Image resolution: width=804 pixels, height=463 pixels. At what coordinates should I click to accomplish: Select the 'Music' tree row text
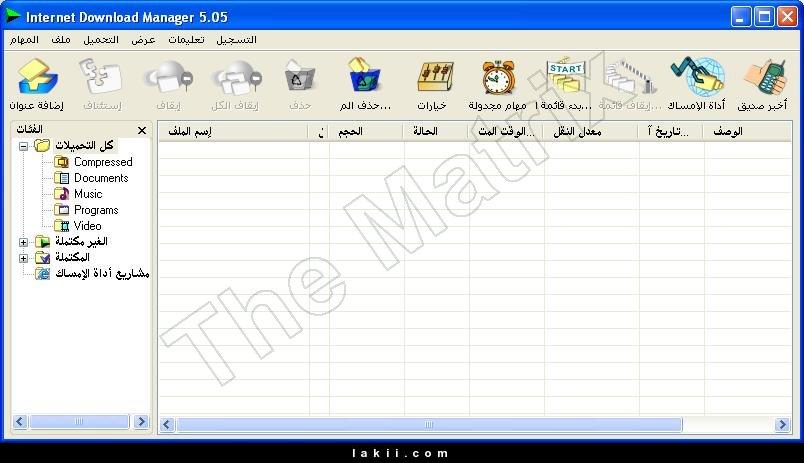88,194
